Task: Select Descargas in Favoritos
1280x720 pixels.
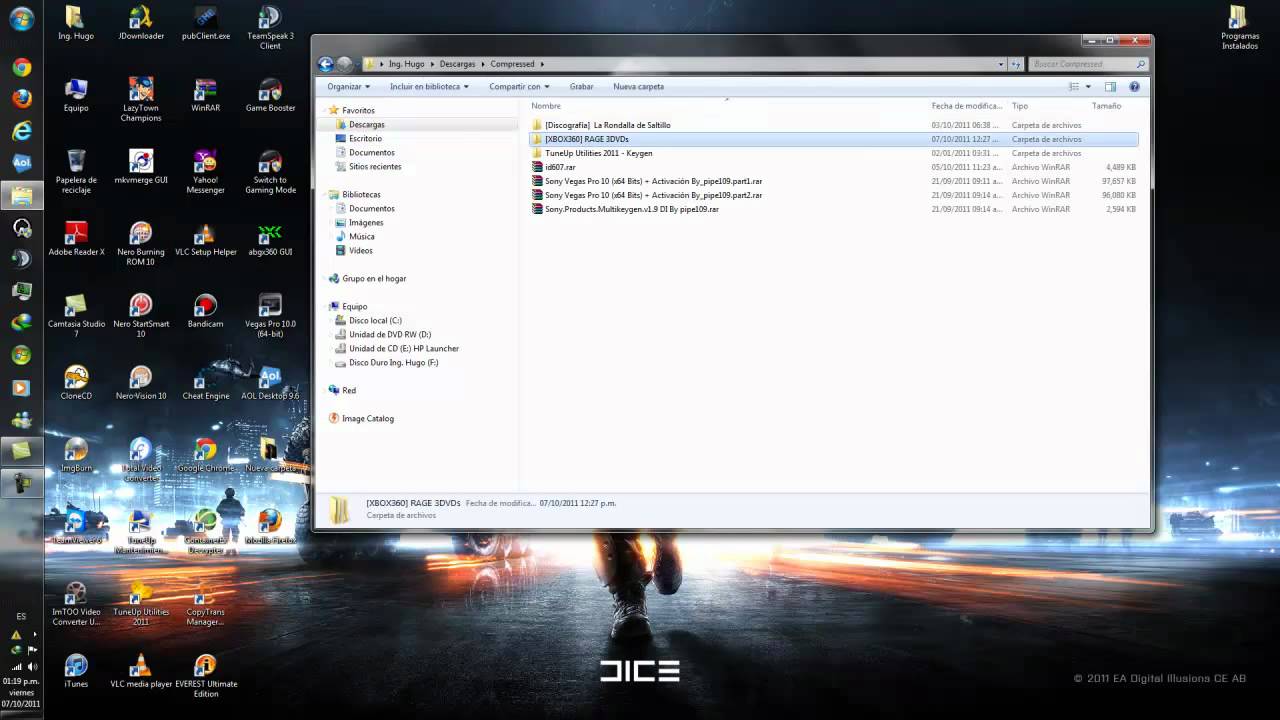Action: pyautogui.click(x=366, y=125)
